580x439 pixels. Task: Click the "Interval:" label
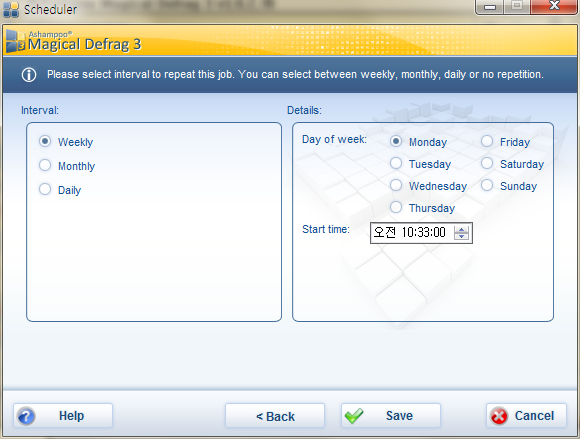pyautogui.click(x=40, y=110)
